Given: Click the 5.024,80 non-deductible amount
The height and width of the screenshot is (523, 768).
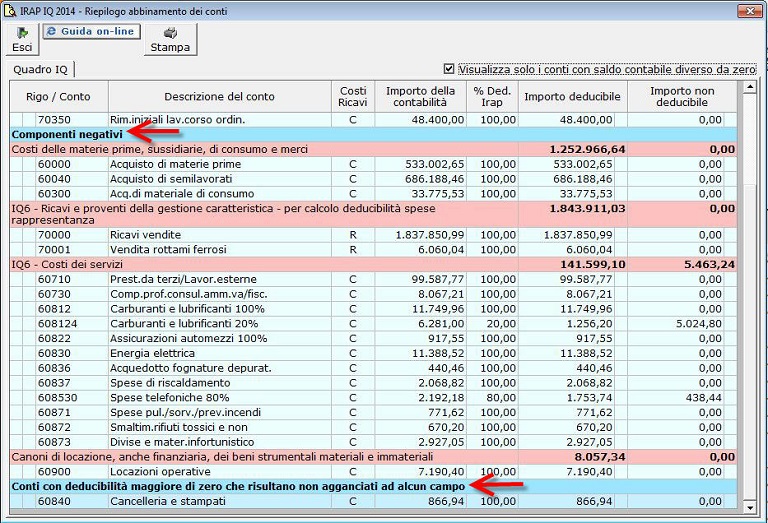Looking at the screenshot, I should pyautogui.click(x=699, y=324).
